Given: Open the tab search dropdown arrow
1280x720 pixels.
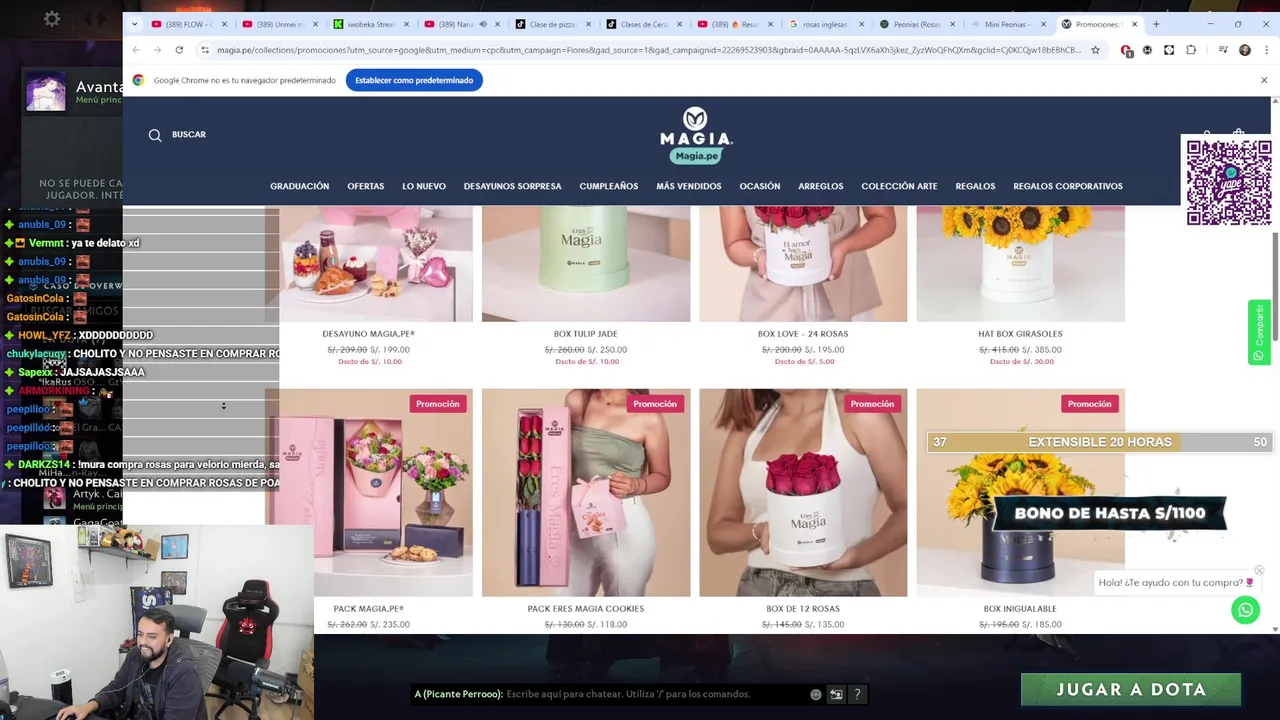Looking at the screenshot, I should 134,24.
